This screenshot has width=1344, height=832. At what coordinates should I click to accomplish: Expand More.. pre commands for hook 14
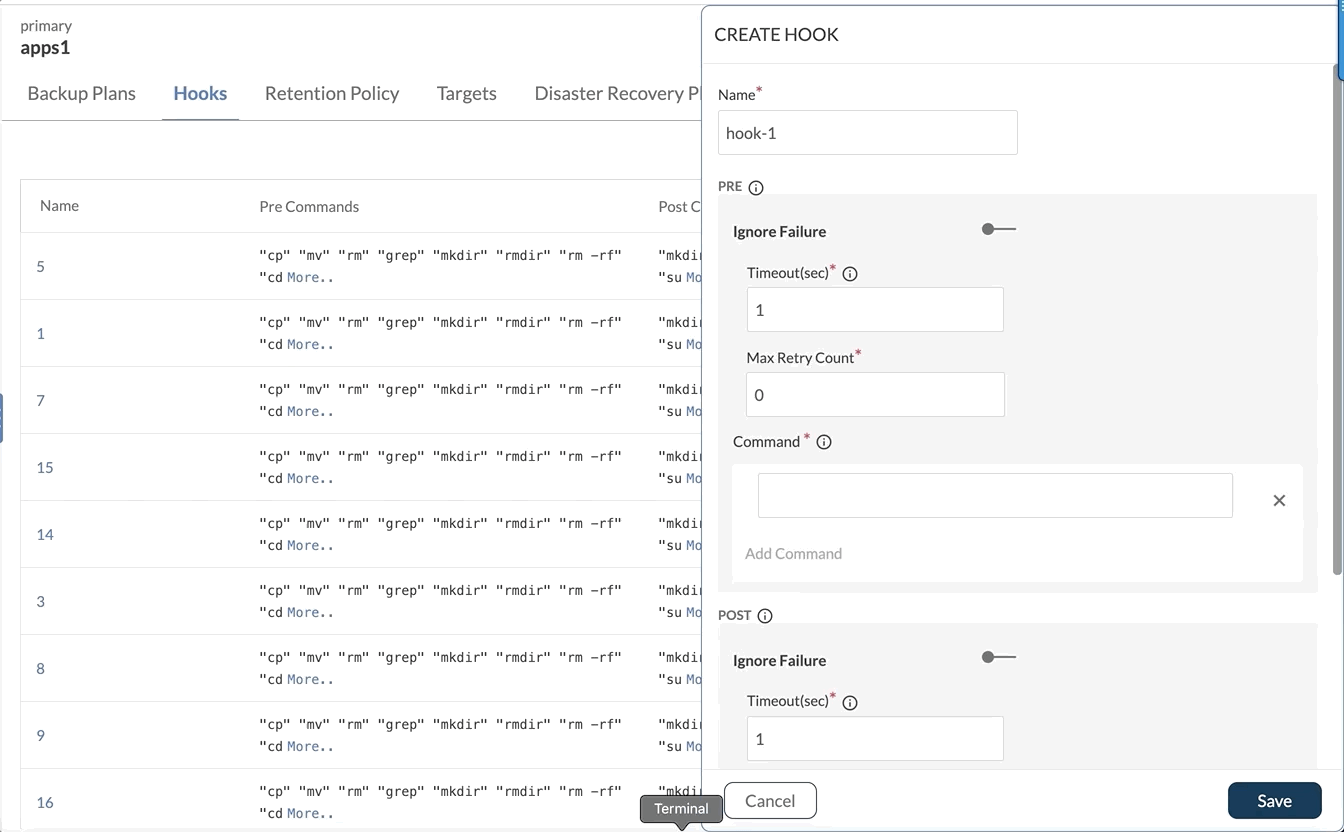click(x=310, y=545)
